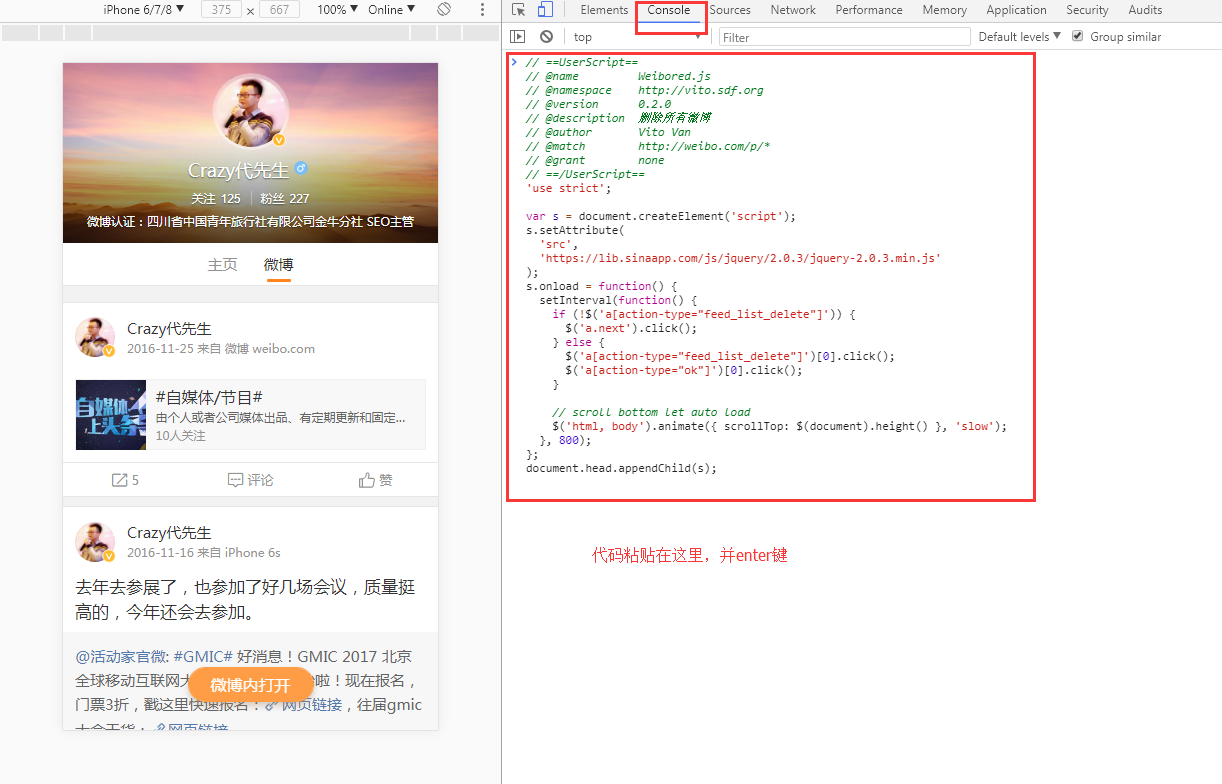The image size is (1222, 784).
Task: Switch to the Audits tab
Action: click(1145, 10)
